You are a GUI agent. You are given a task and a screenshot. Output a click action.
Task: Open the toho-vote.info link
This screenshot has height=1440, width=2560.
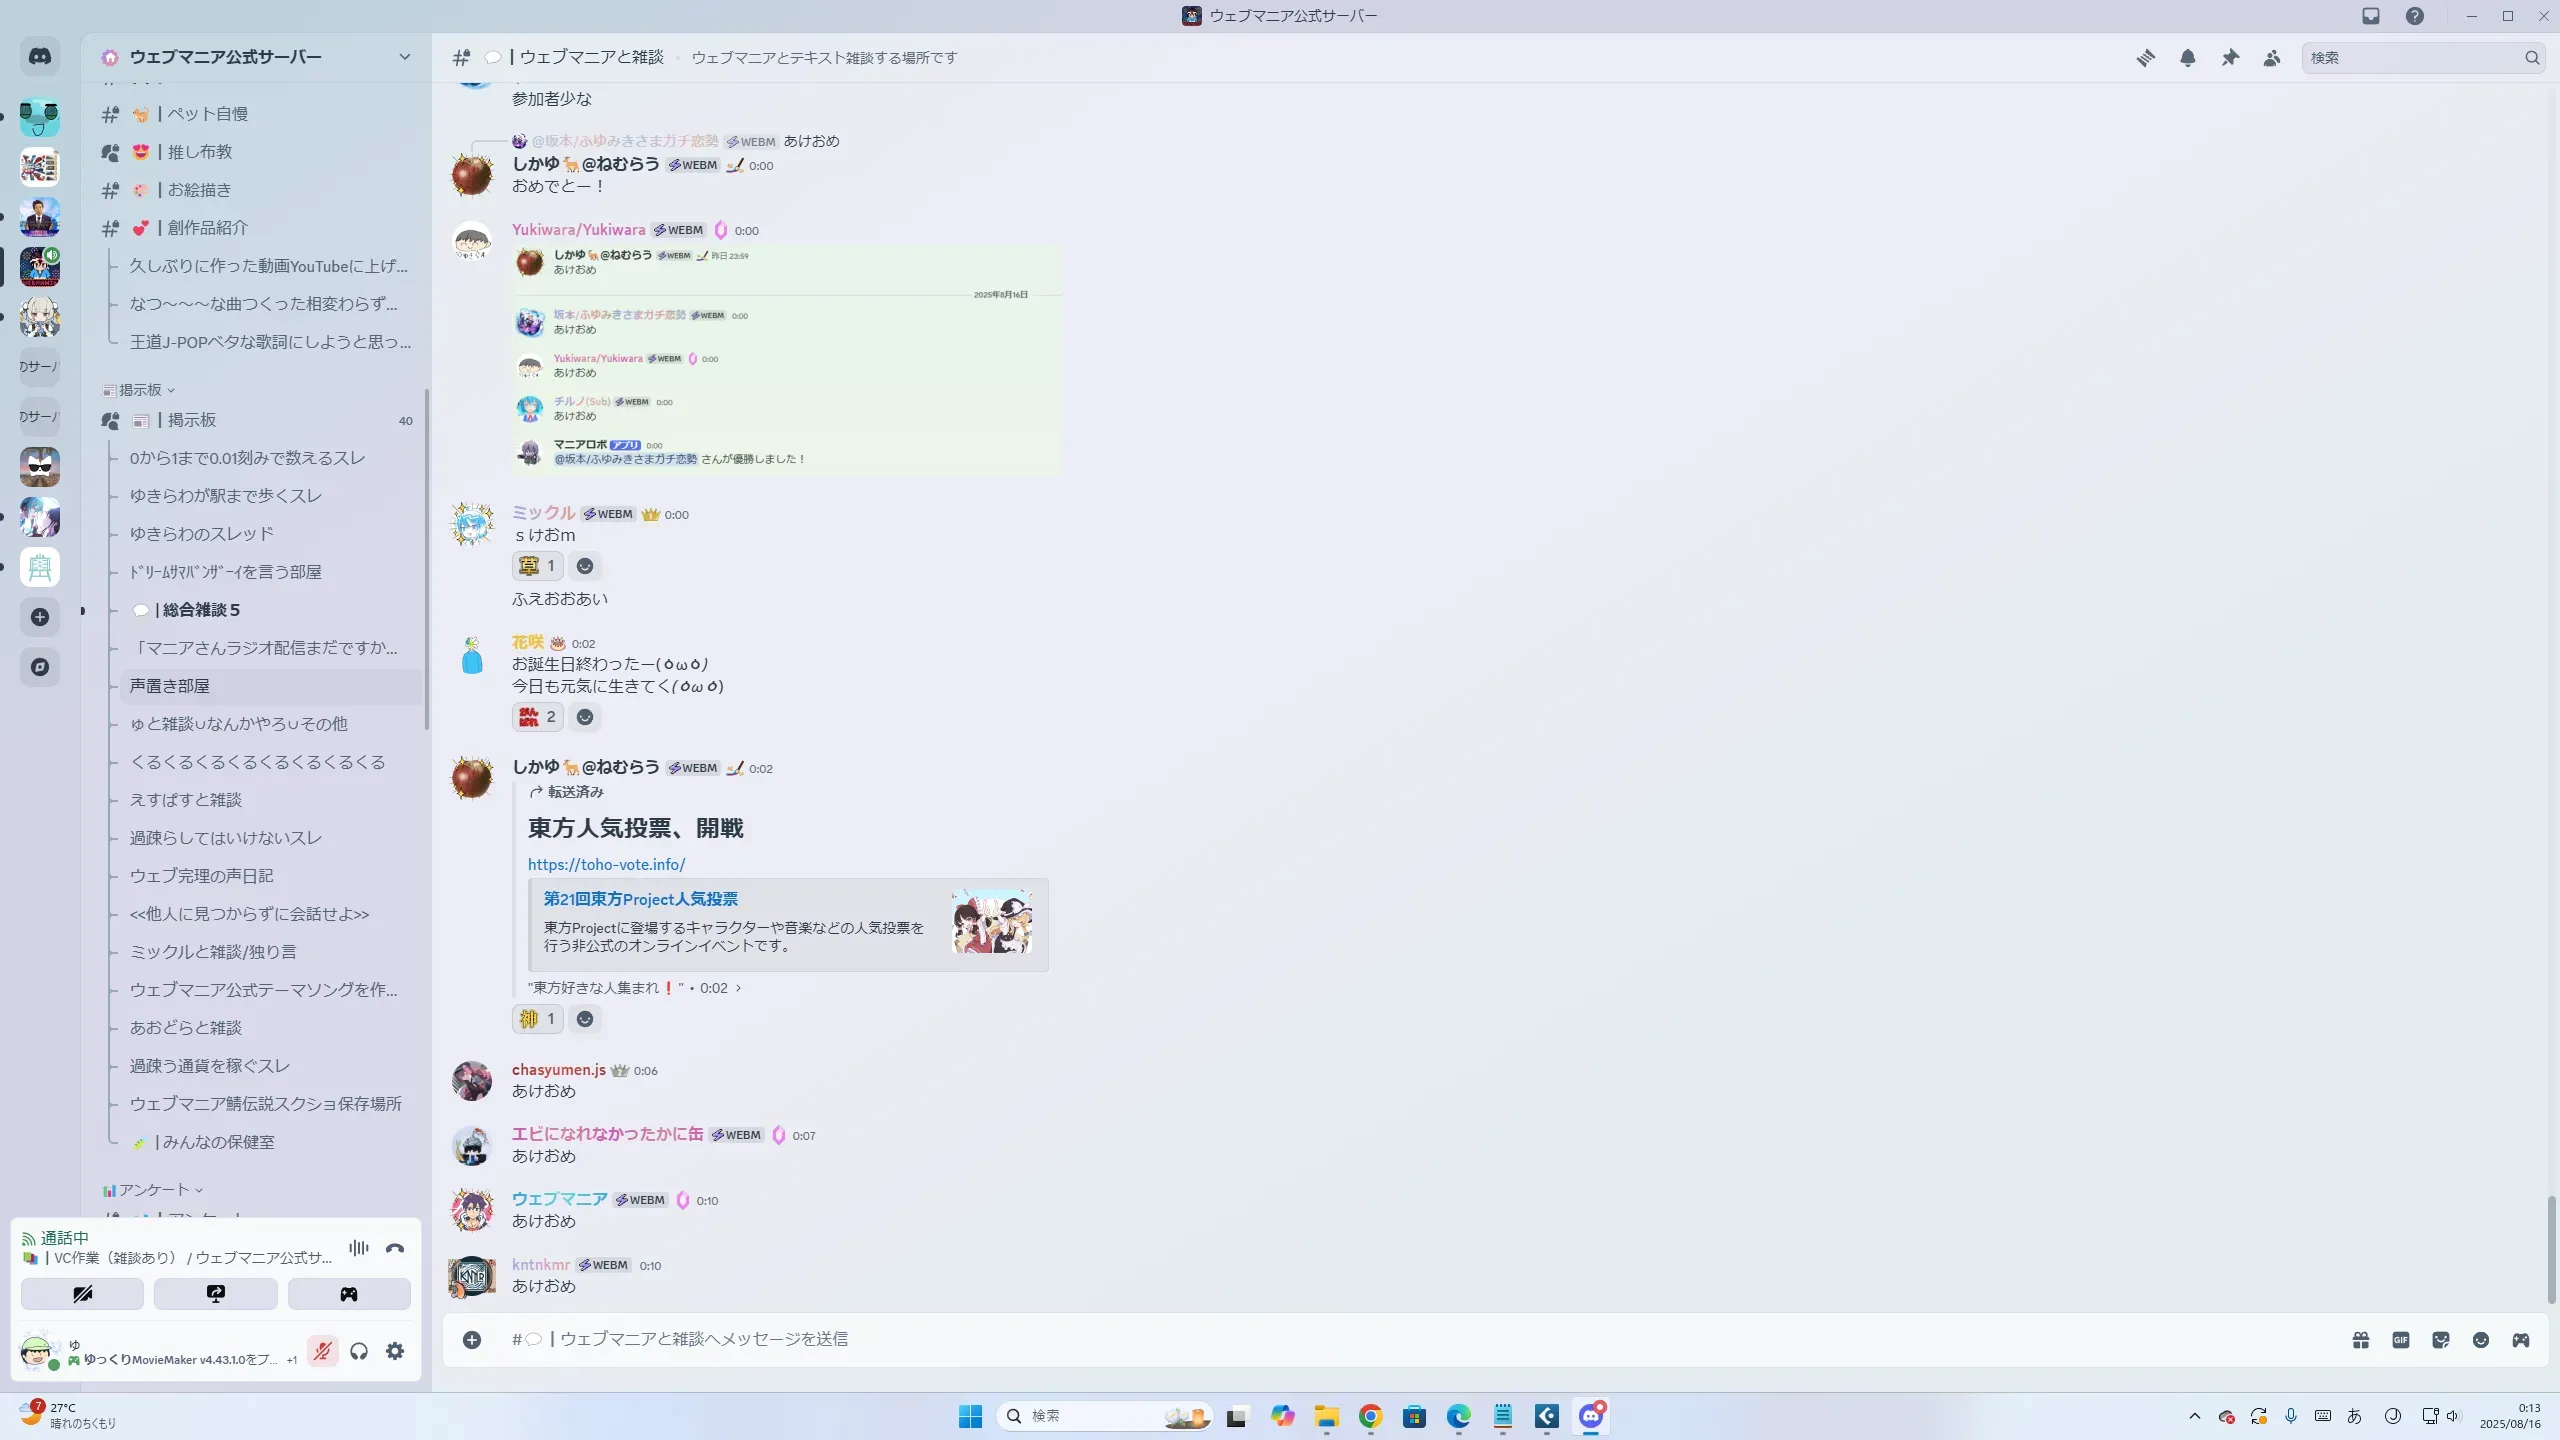click(606, 864)
